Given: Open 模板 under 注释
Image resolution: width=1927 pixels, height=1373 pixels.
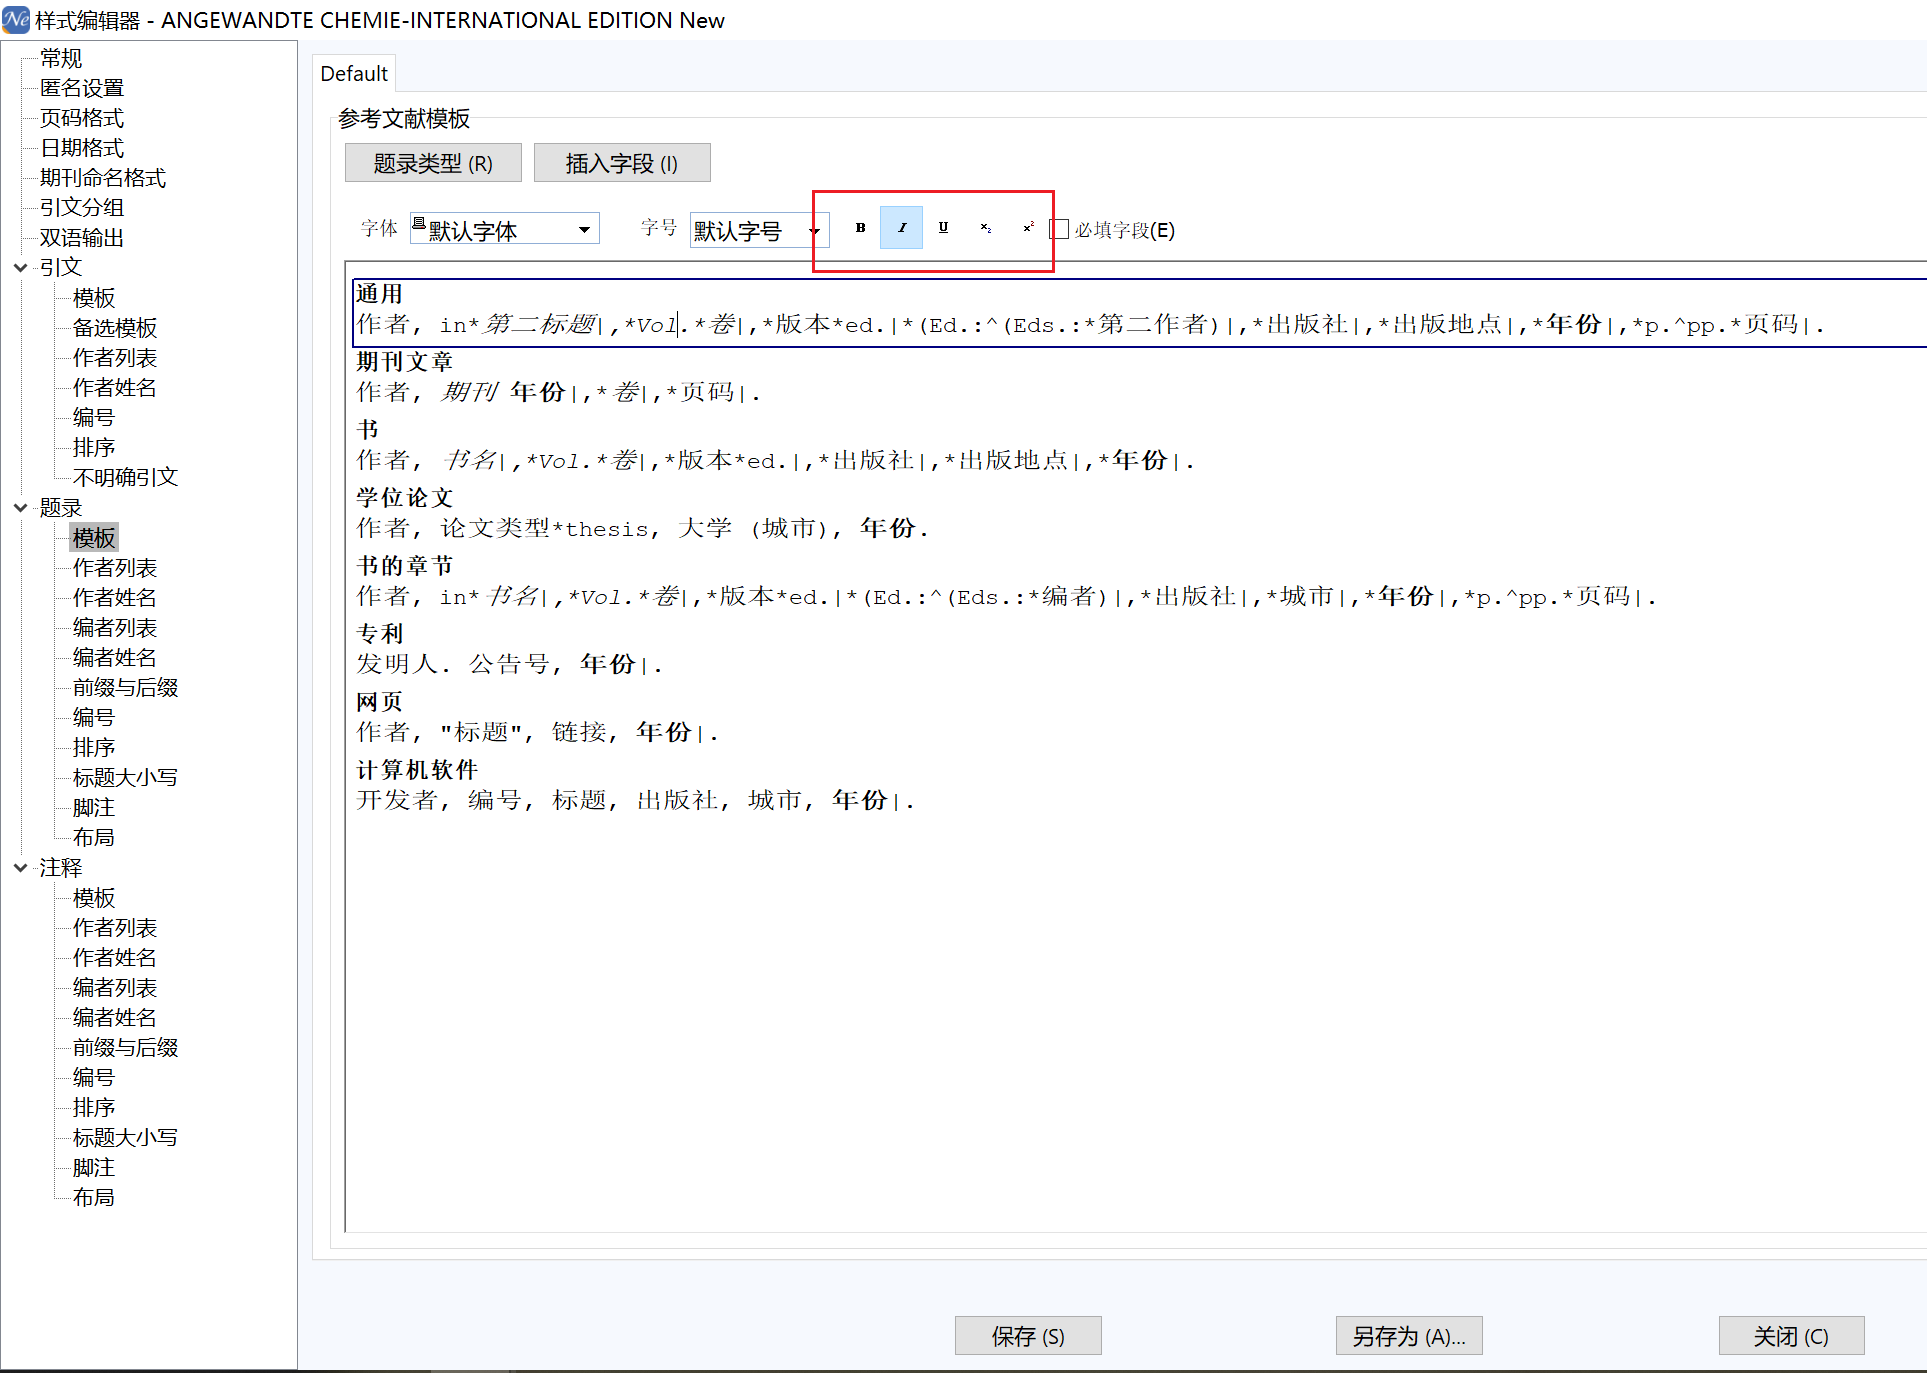Looking at the screenshot, I should click(x=94, y=898).
